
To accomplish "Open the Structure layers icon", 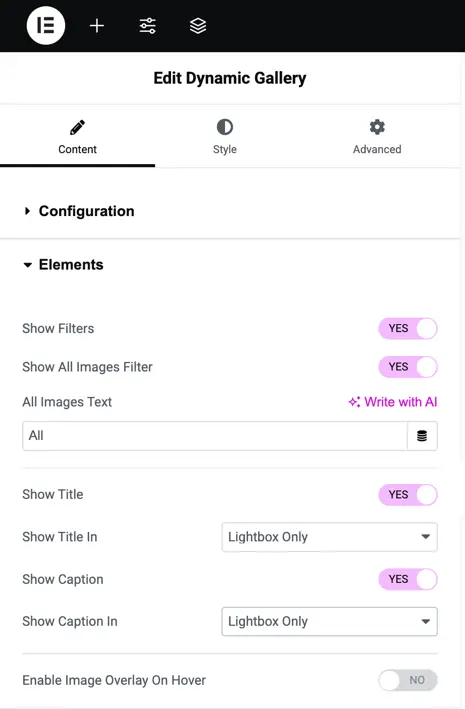I will click(198, 26).
